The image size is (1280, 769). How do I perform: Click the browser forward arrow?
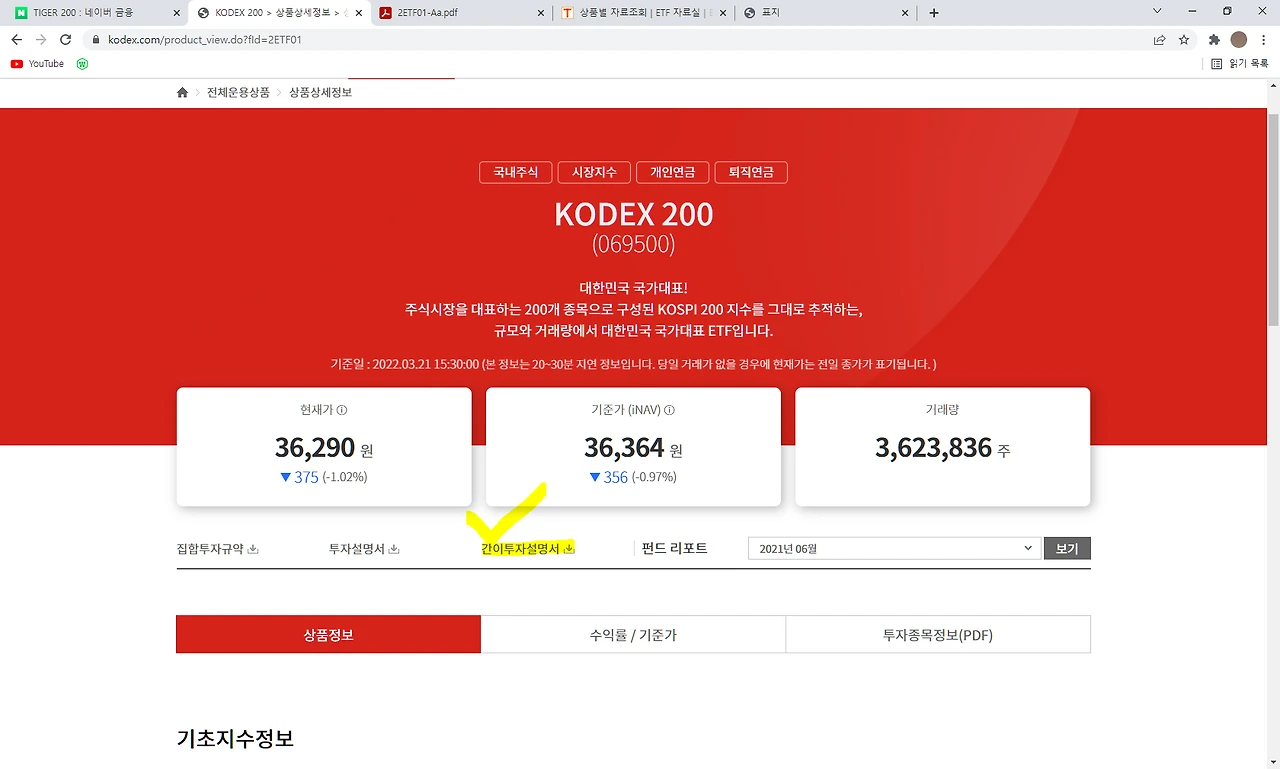(x=41, y=40)
